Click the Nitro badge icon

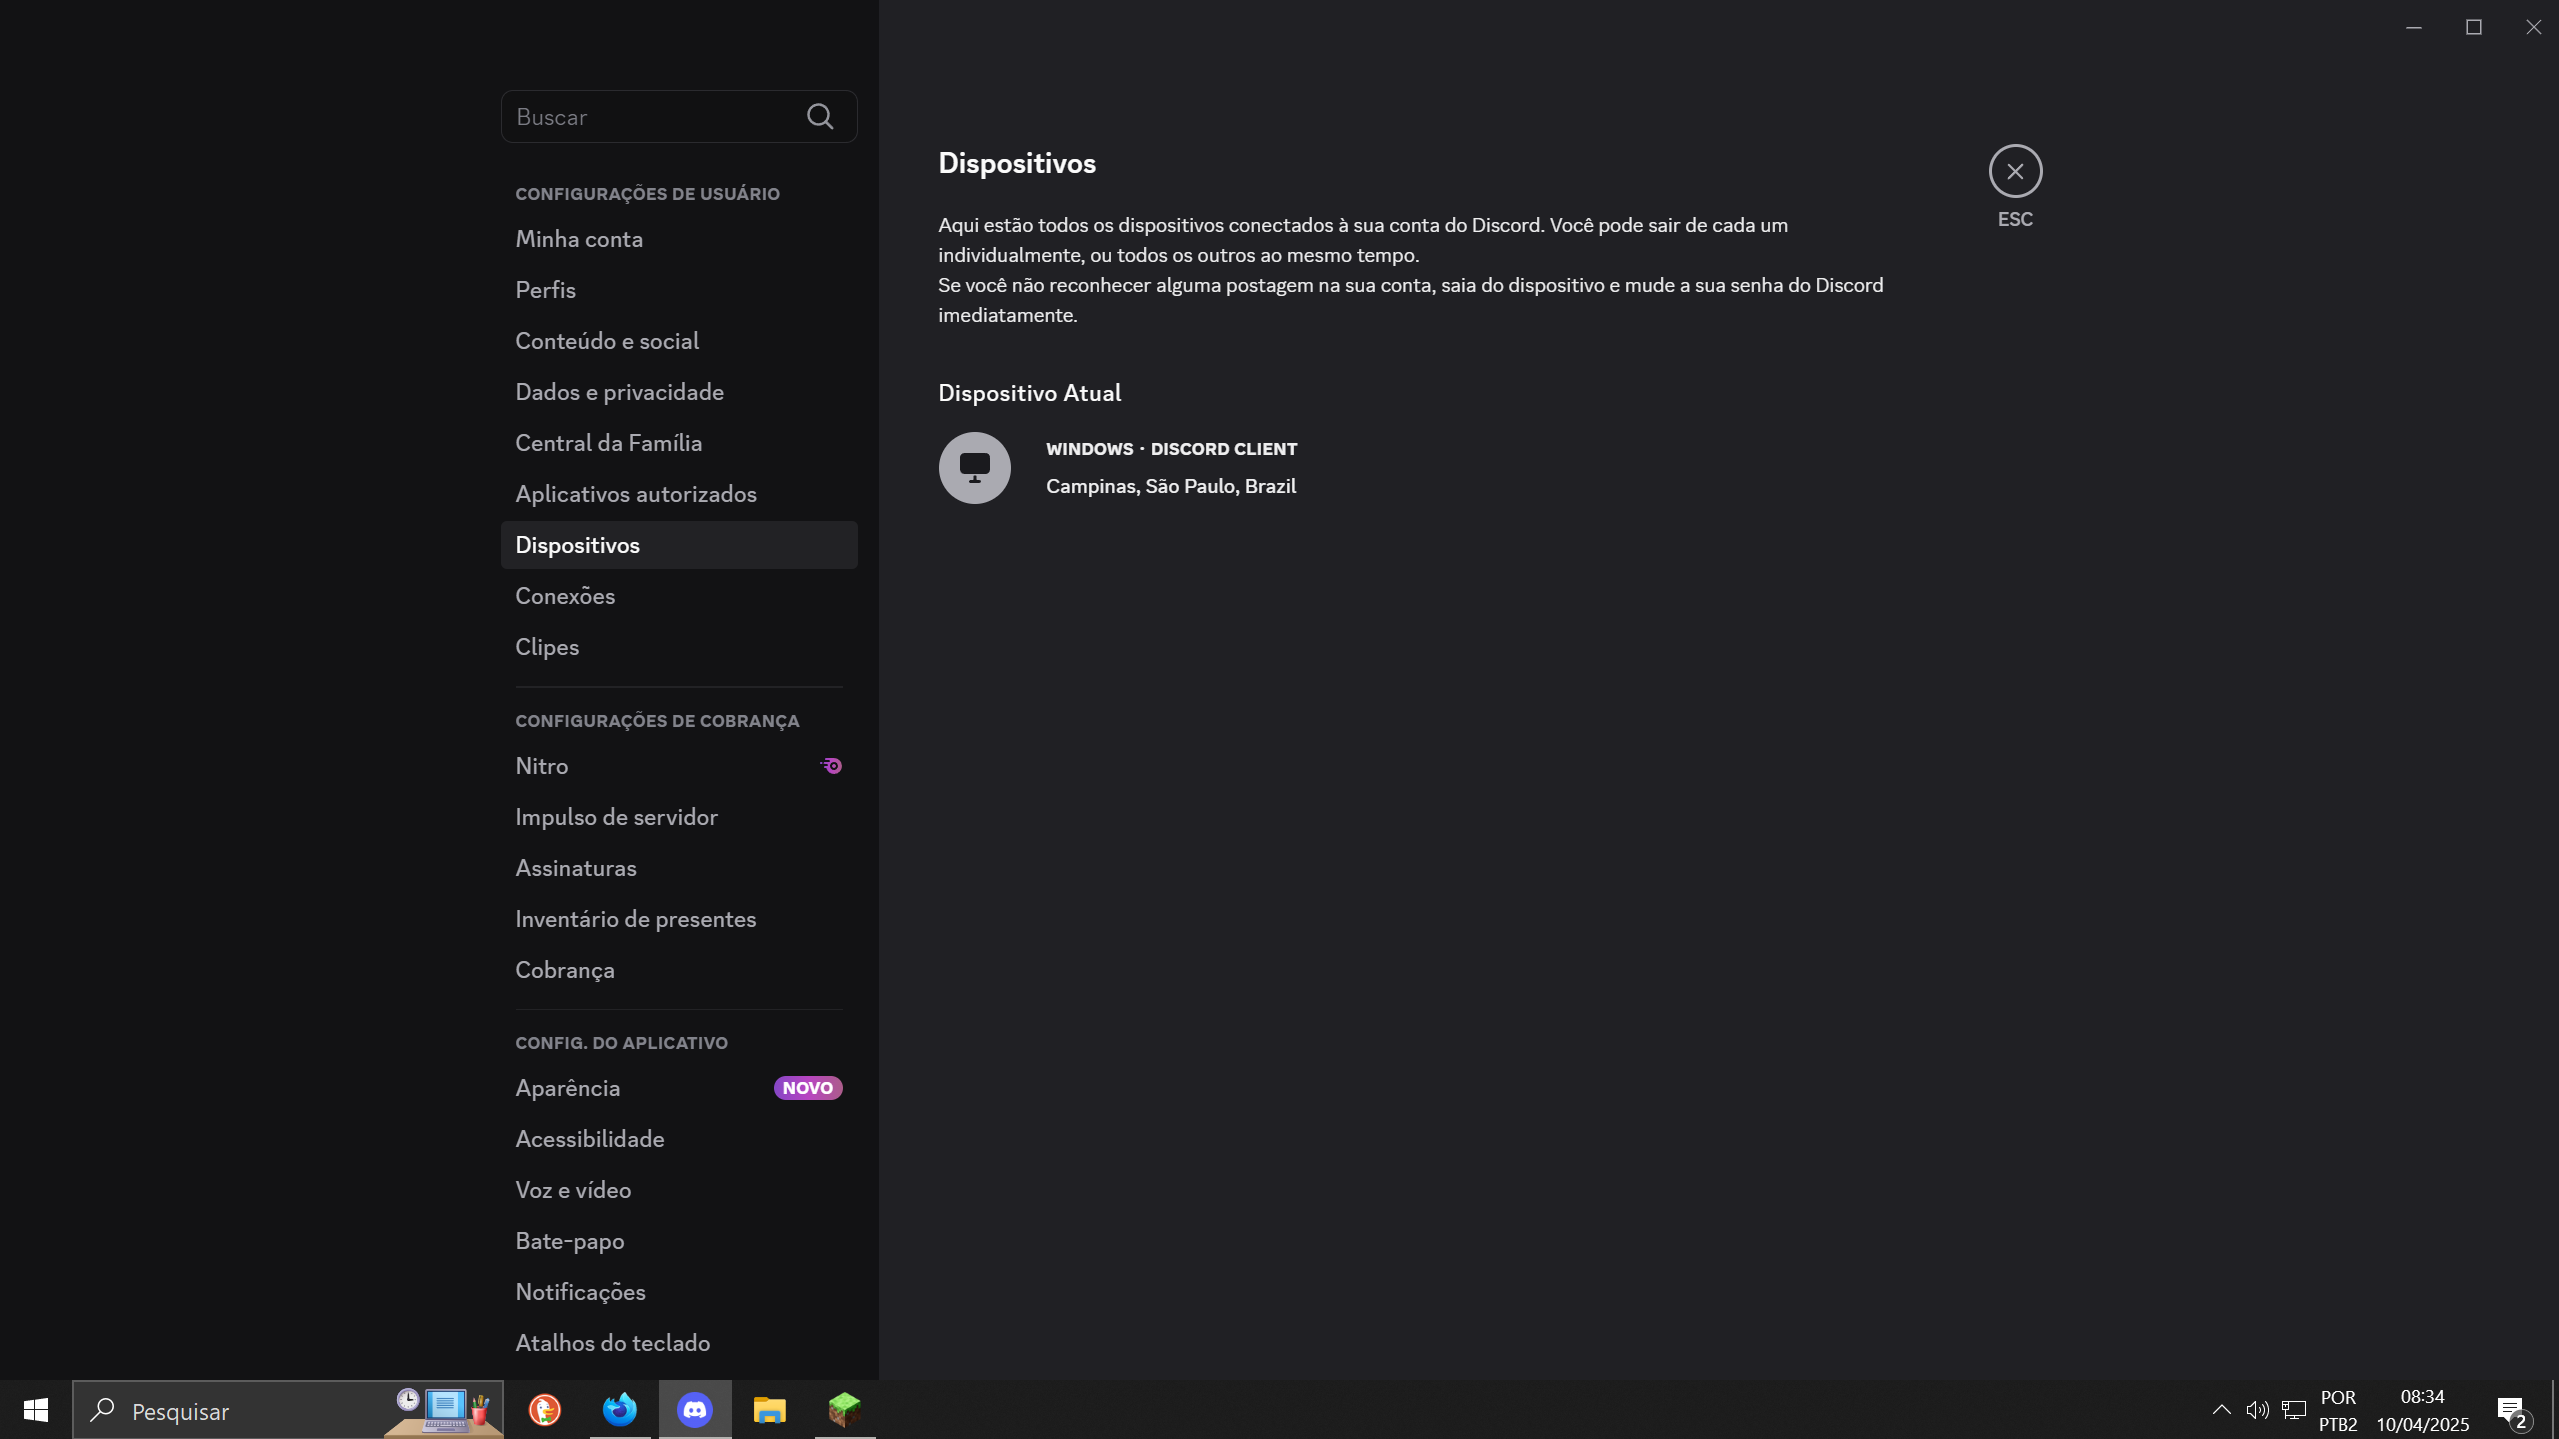point(831,766)
